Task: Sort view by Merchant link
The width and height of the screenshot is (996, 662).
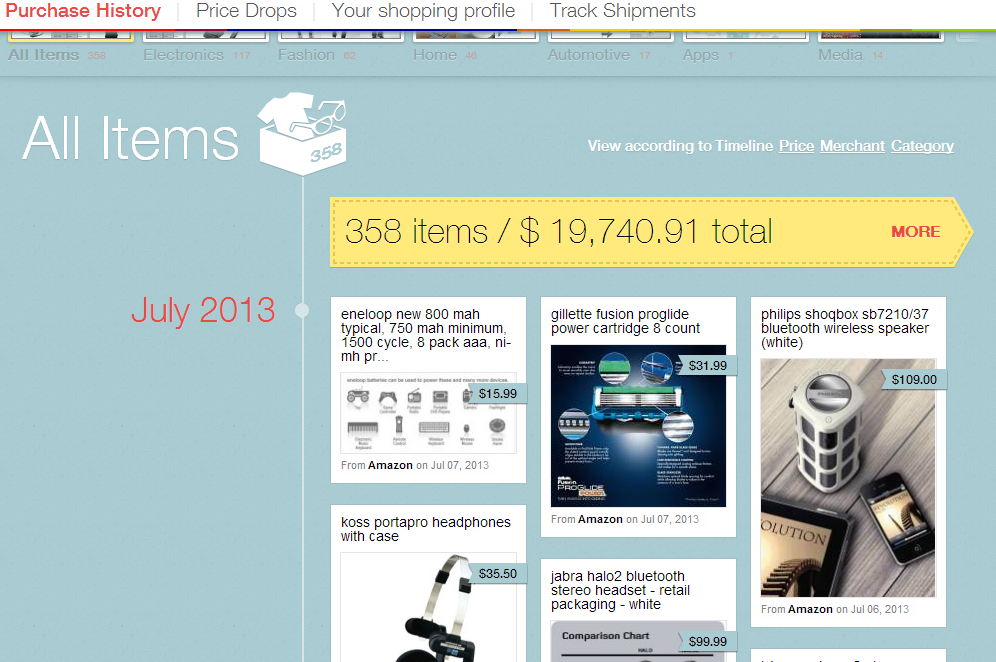Action: (852, 146)
